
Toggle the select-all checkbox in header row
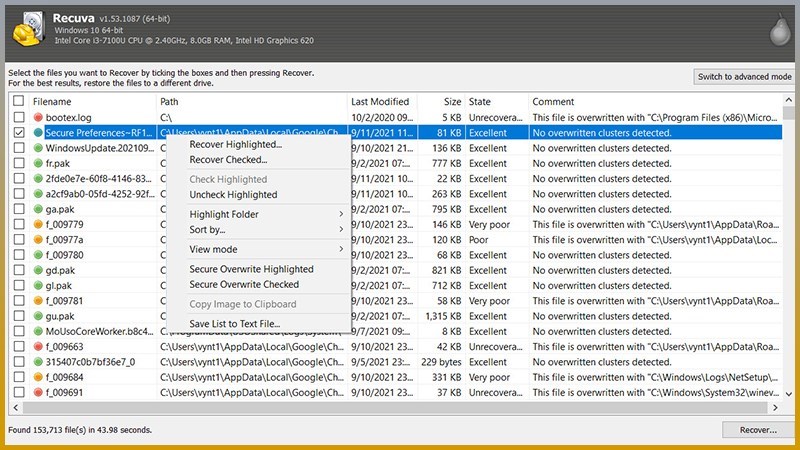[x=19, y=102]
